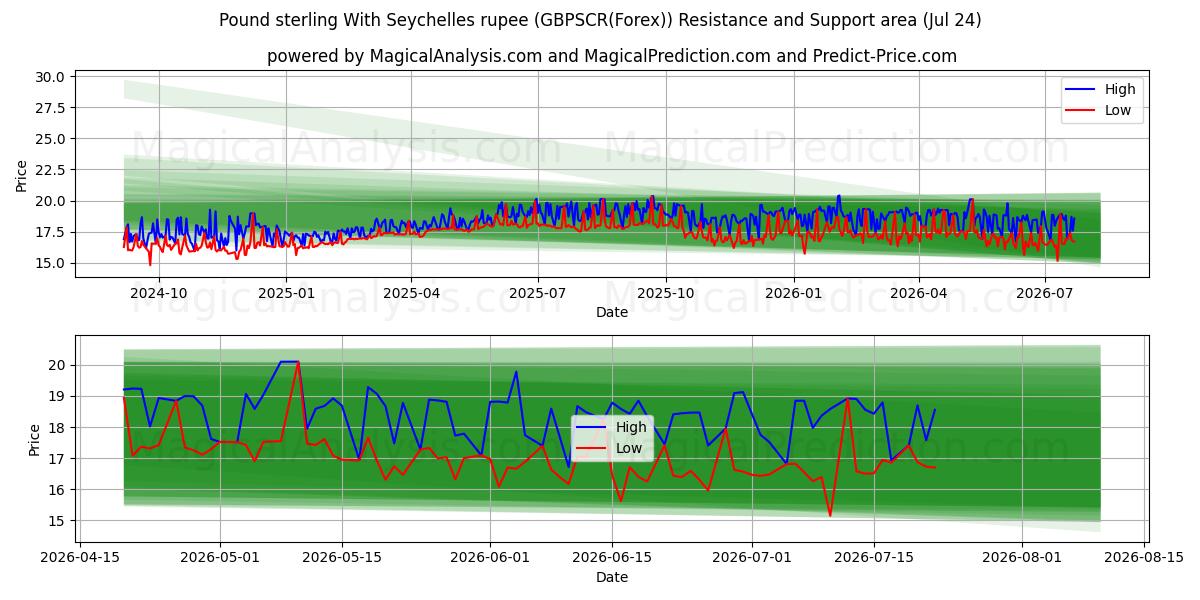The height and width of the screenshot is (600, 1200).
Task: Click the '19' price tick, bottom chart
Action: (58, 396)
